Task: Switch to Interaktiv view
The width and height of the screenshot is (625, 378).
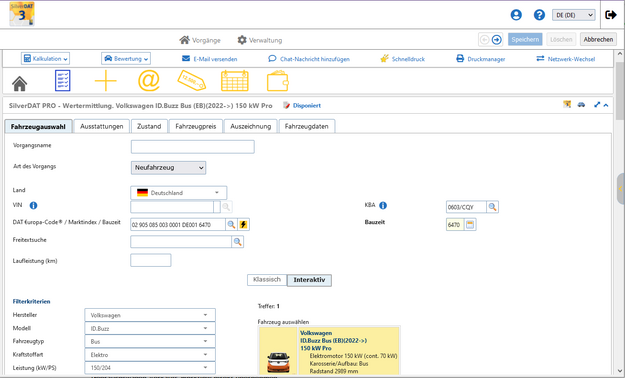Action: pyautogui.click(x=309, y=280)
